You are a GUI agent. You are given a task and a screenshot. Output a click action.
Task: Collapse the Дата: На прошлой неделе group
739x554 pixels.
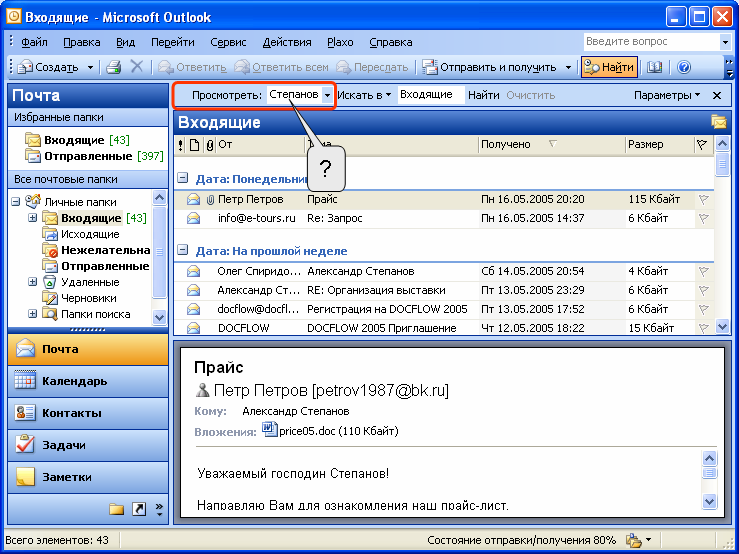click(x=182, y=250)
